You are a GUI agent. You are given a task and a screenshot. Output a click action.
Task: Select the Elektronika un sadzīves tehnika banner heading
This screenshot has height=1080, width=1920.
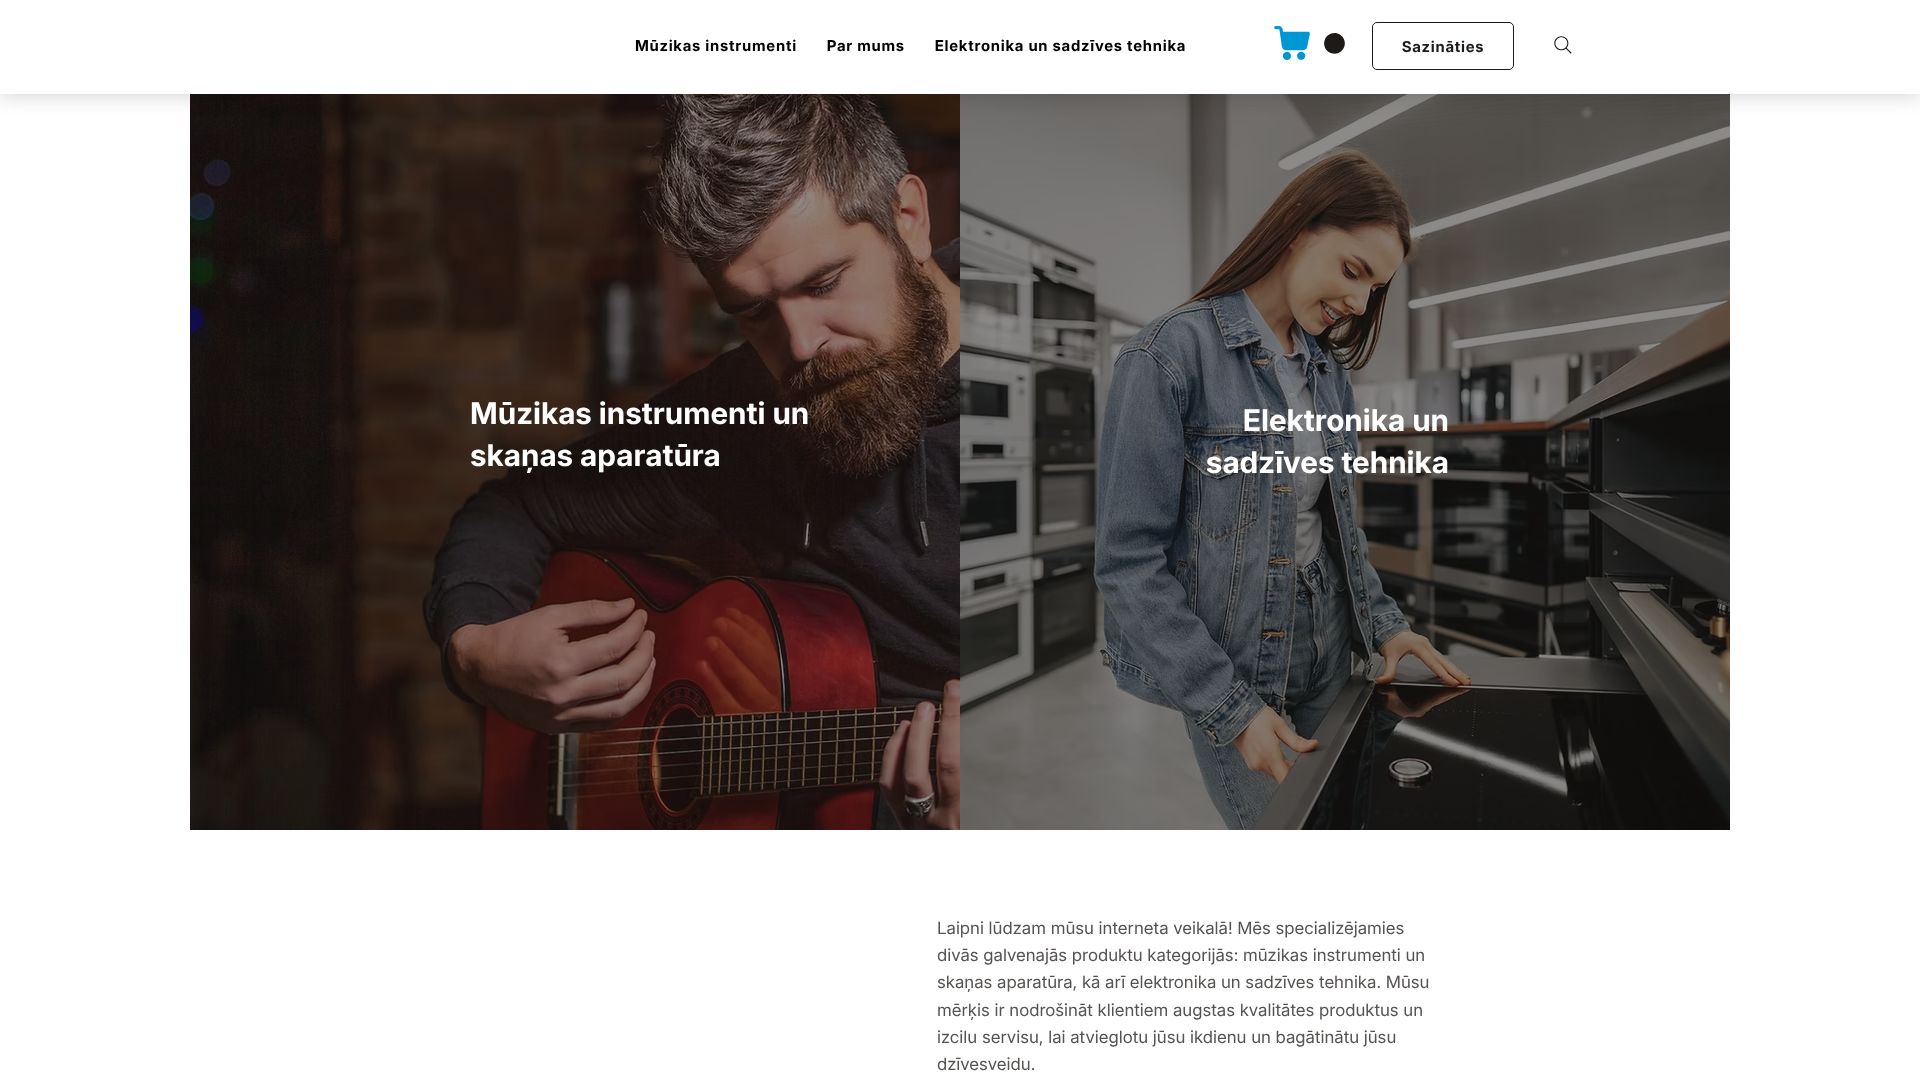coord(1327,441)
